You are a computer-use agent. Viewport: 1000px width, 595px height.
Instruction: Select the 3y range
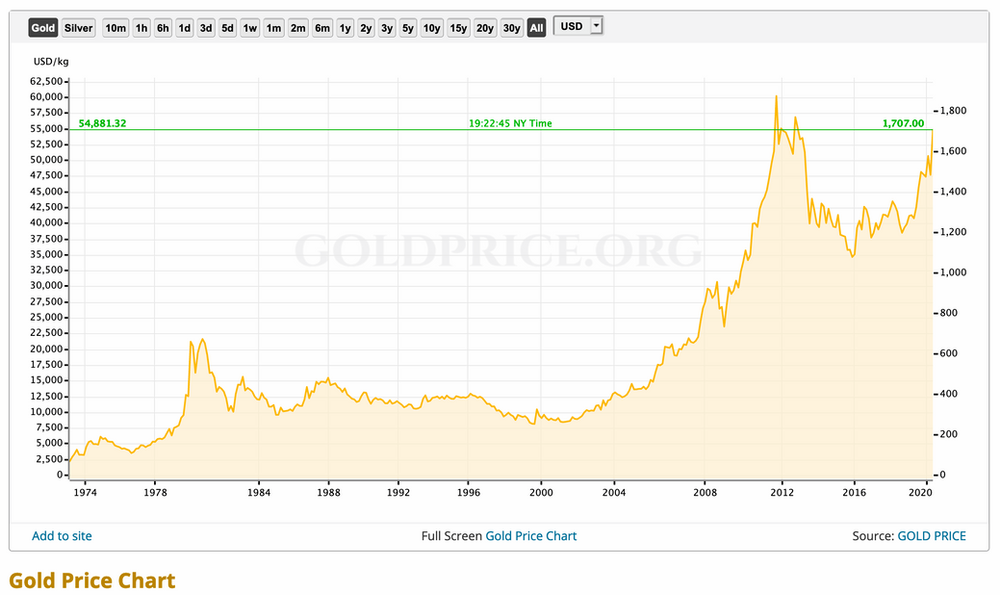[x=387, y=27]
